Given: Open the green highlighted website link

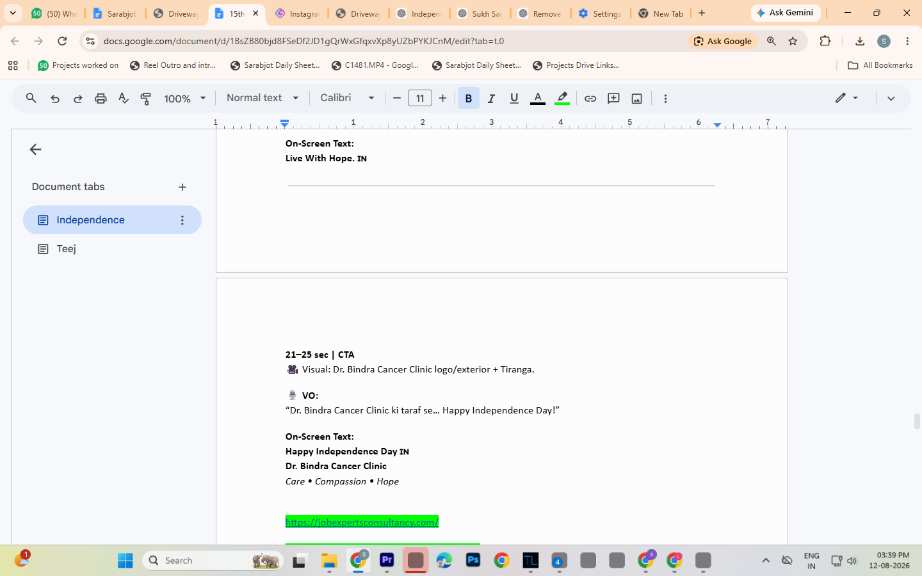Looking at the screenshot, I should [362, 522].
